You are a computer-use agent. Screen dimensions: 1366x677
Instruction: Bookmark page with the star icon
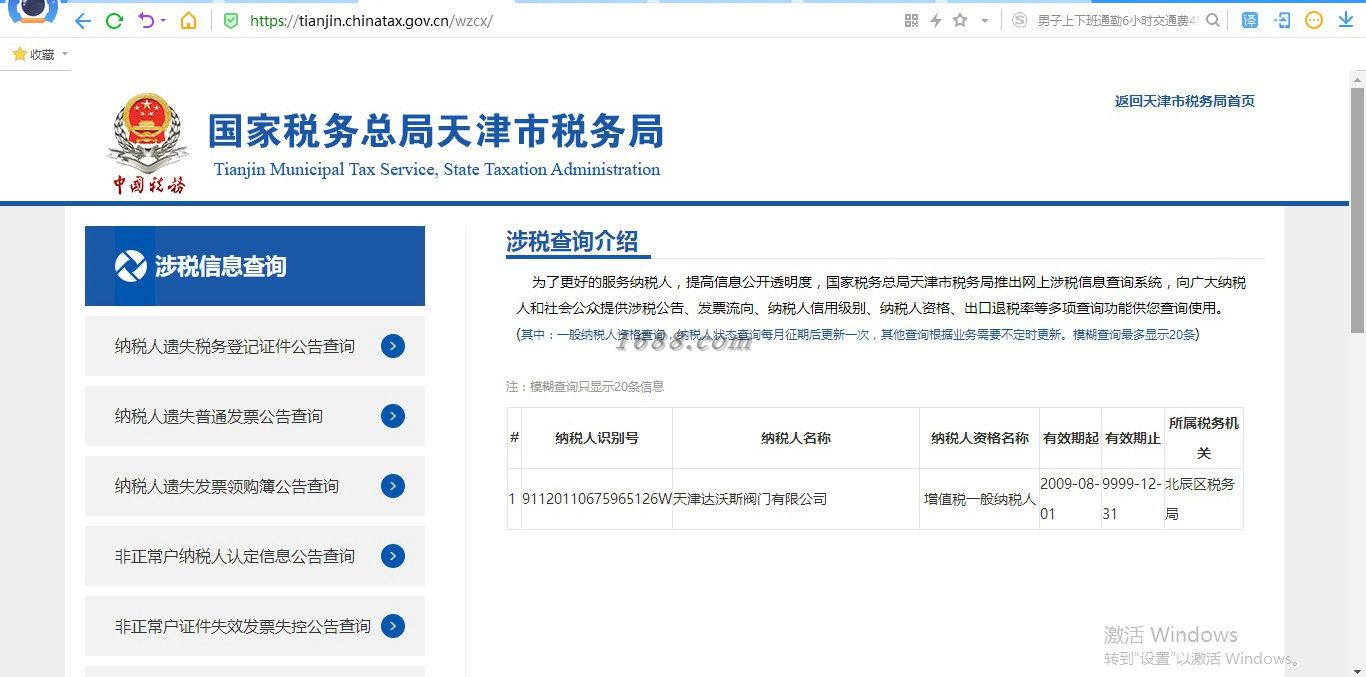[960, 20]
